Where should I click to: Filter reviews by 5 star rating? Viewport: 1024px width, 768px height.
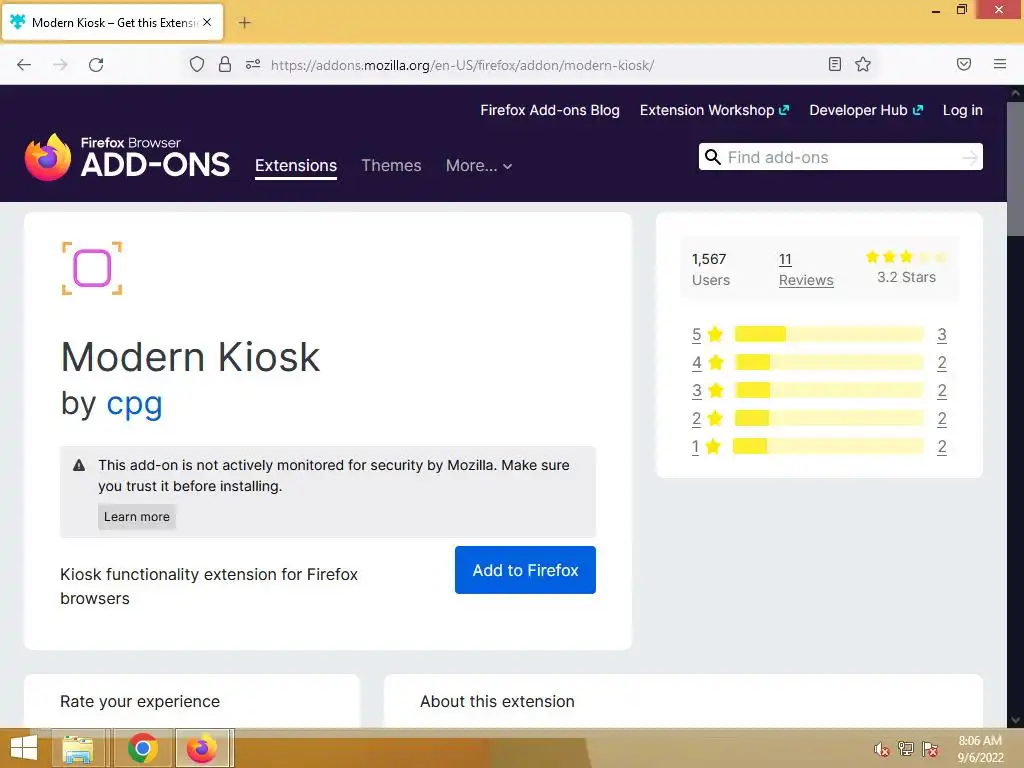pyautogui.click(x=707, y=334)
